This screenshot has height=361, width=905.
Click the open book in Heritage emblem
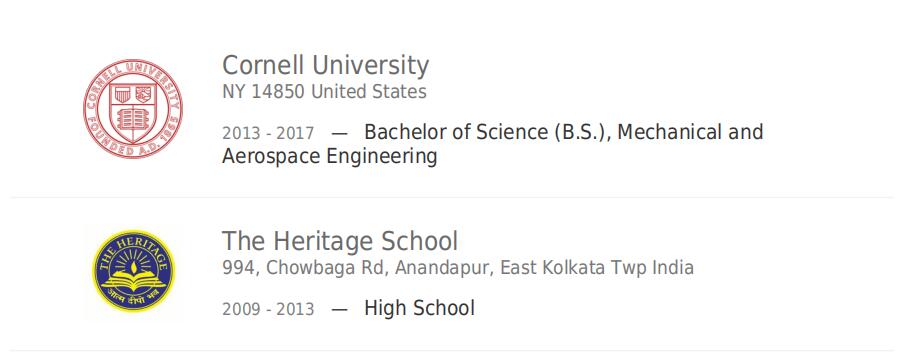[133, 282]
